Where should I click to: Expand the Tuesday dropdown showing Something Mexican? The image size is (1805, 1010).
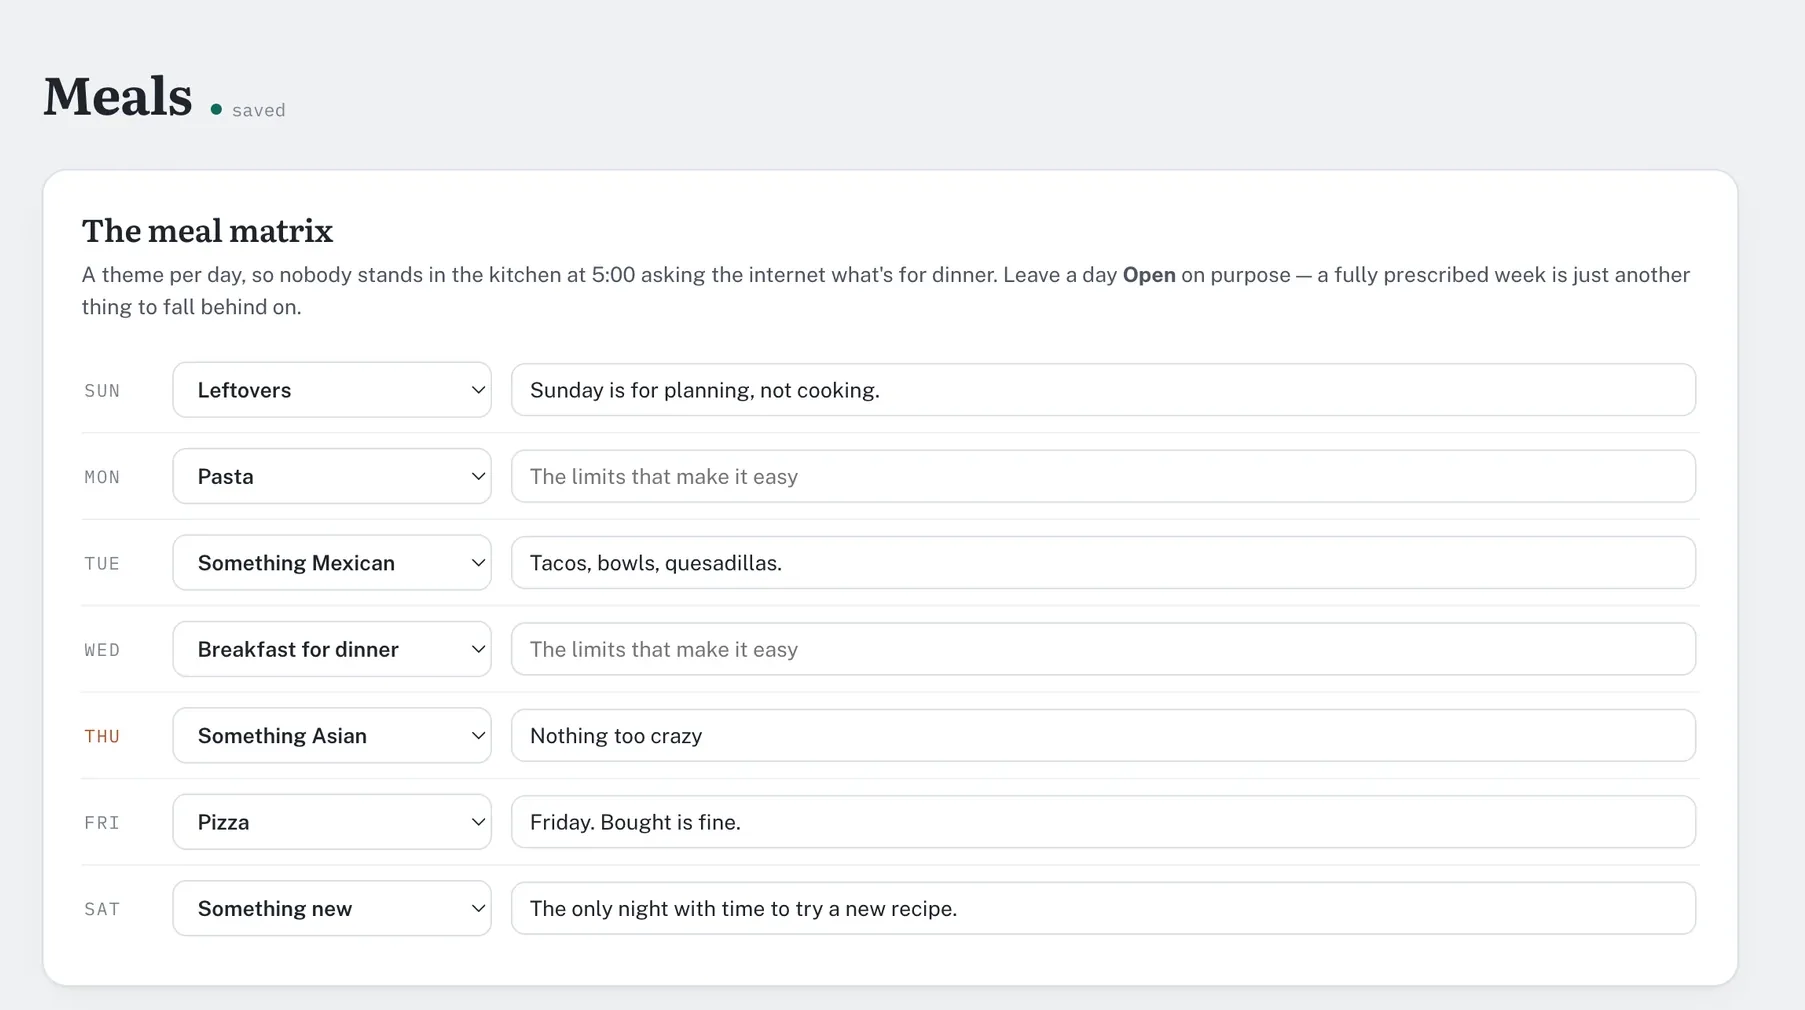(x=332, y=563)
